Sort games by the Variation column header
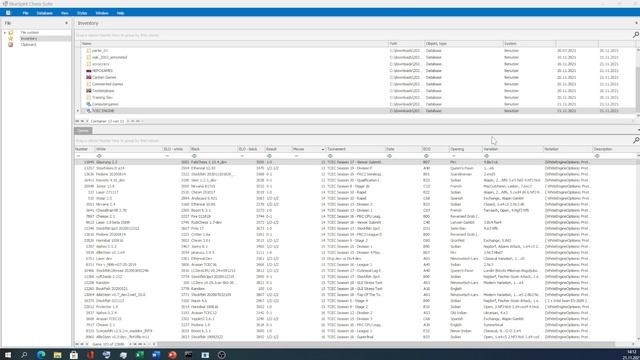 coord(512,149)
